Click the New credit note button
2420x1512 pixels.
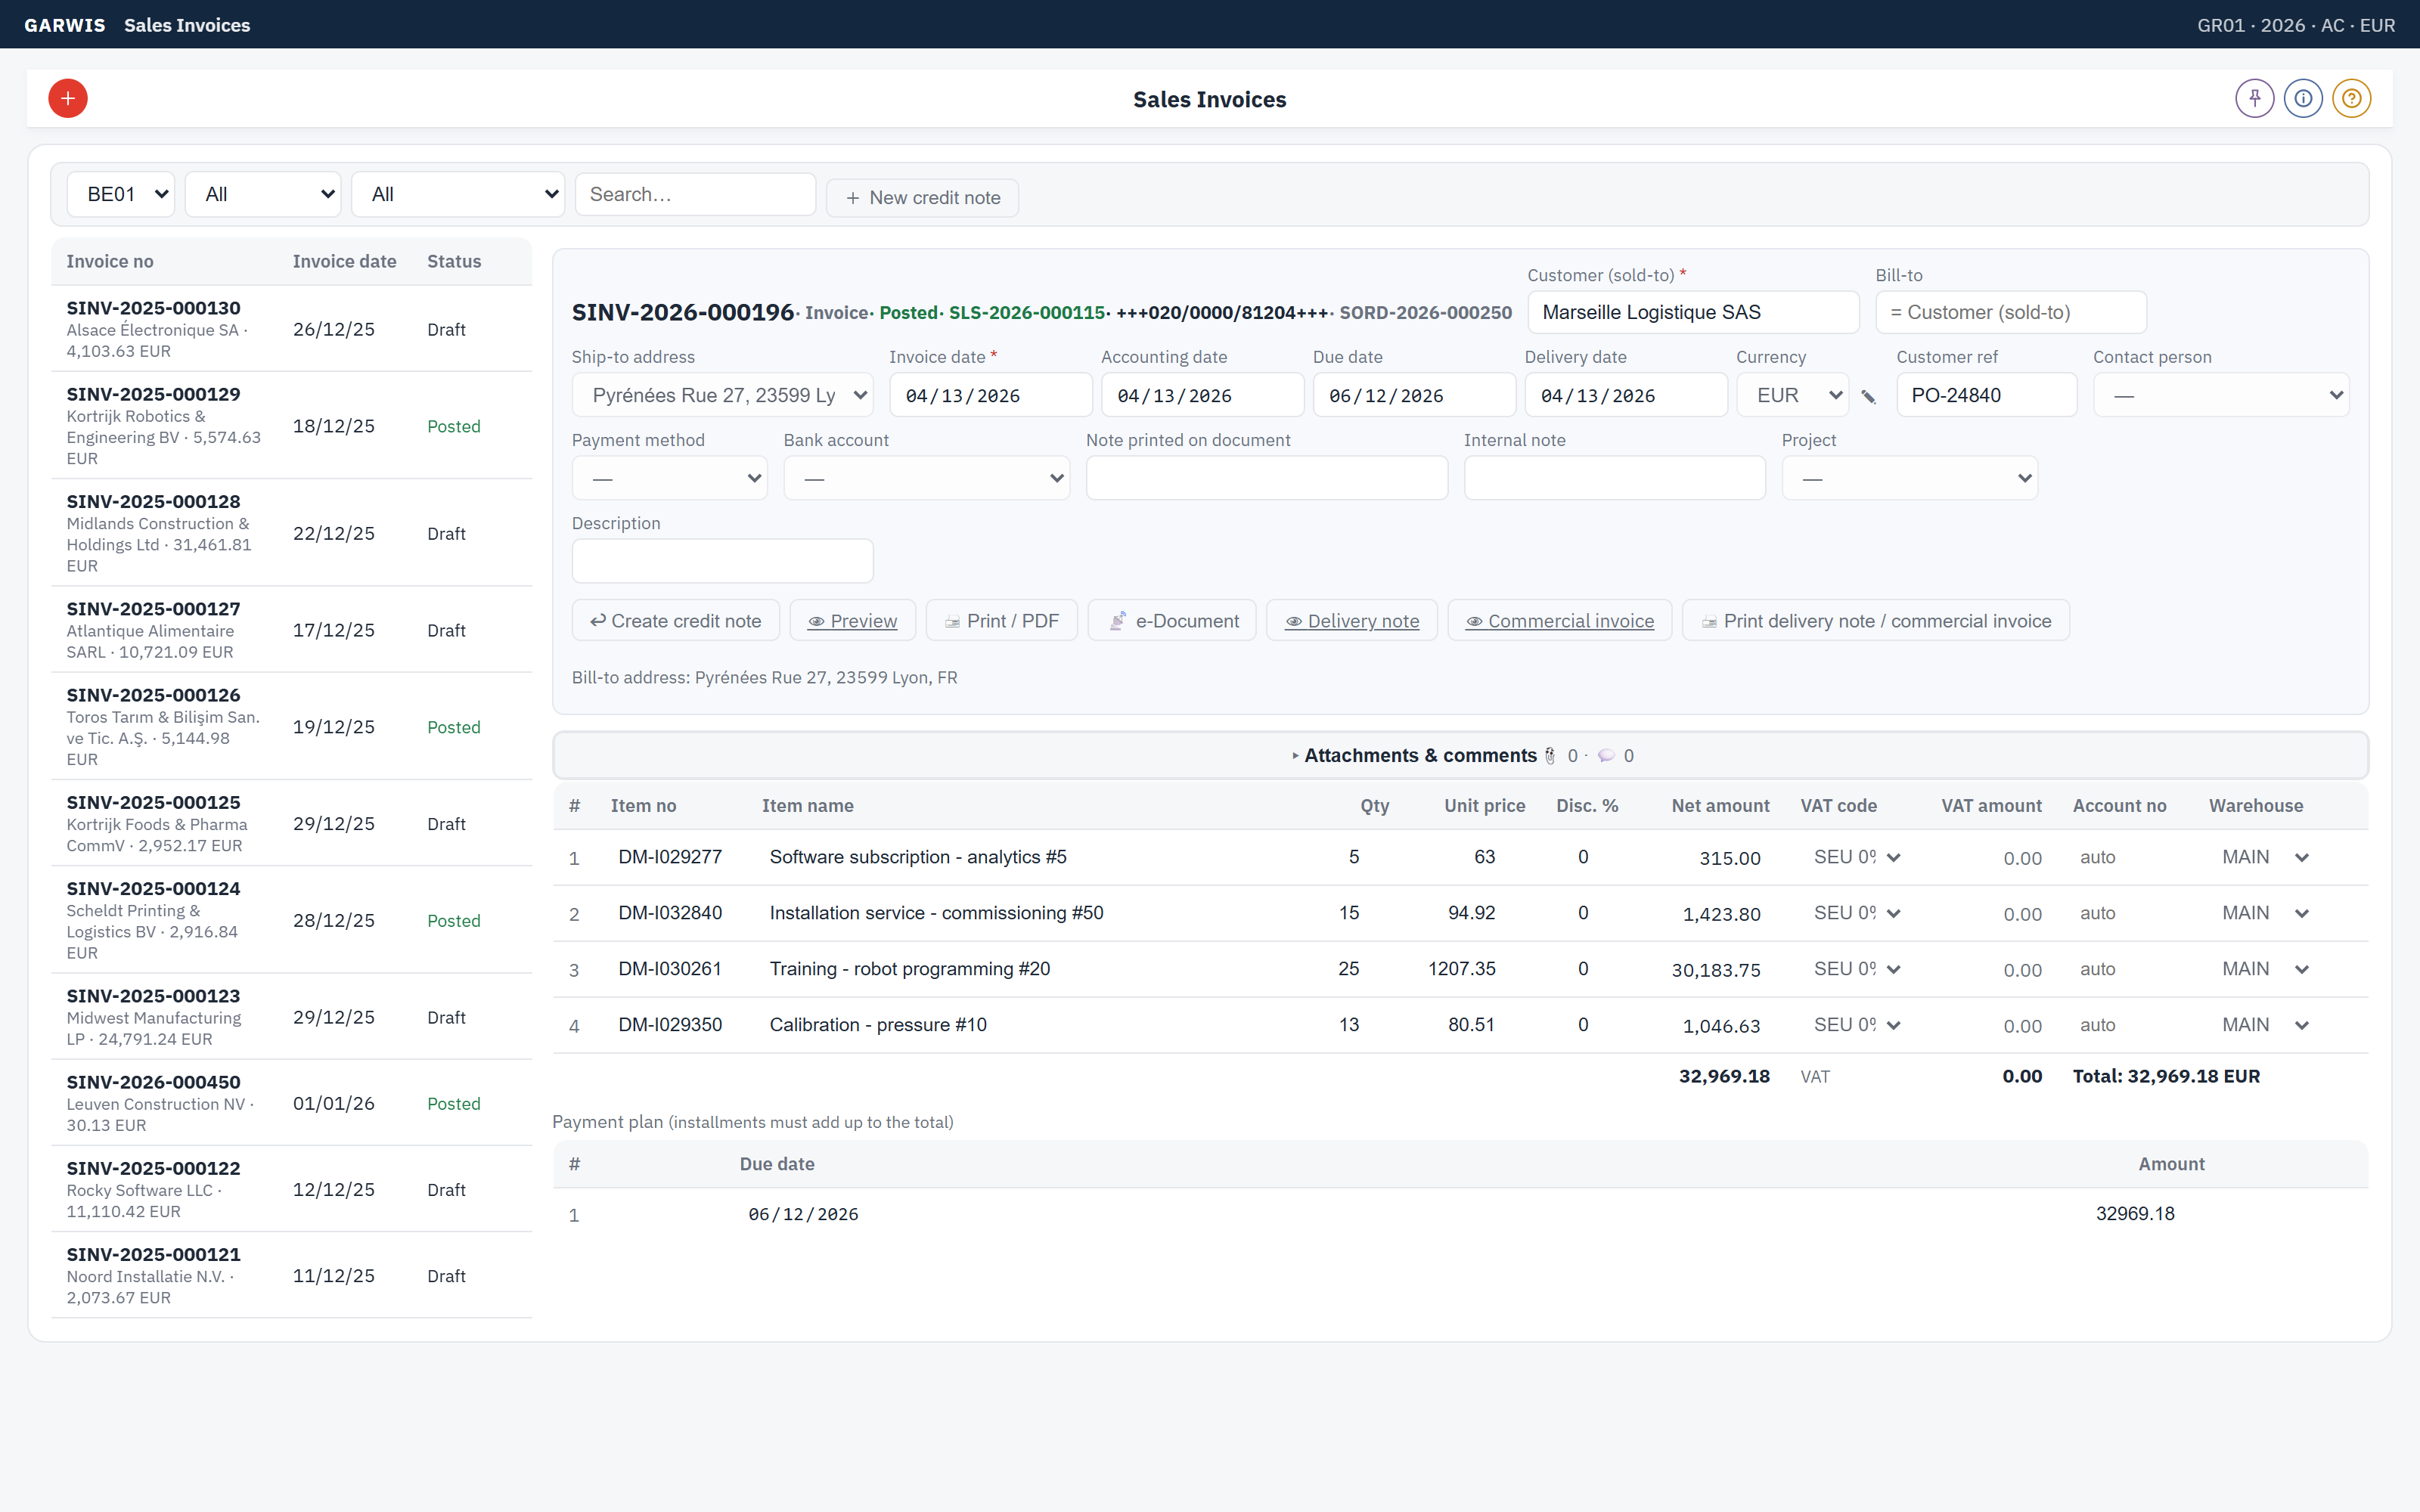922,198
